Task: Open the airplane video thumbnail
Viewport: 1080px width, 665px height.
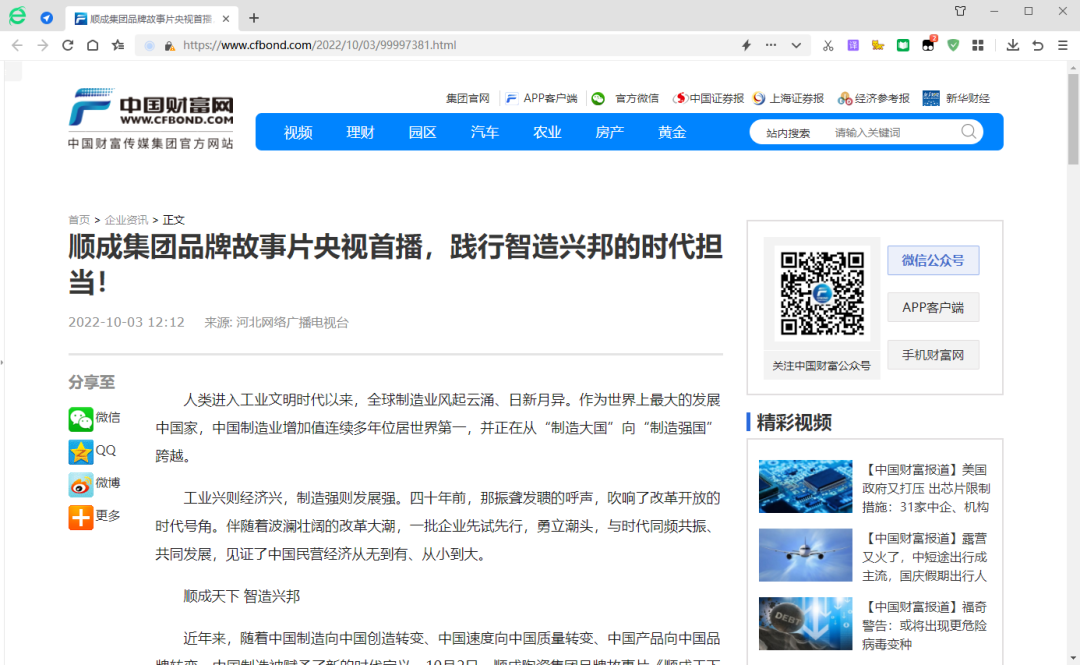Action: [x=805, y=555]
